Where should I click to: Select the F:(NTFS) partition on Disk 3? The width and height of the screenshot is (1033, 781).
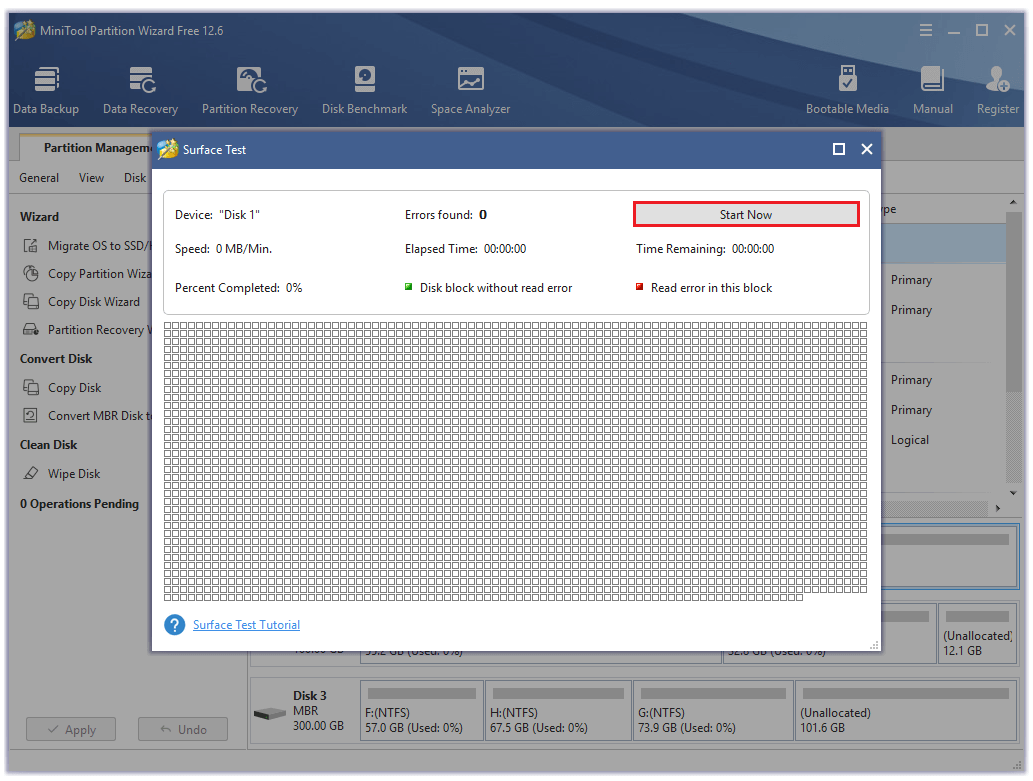coord(422,711)
